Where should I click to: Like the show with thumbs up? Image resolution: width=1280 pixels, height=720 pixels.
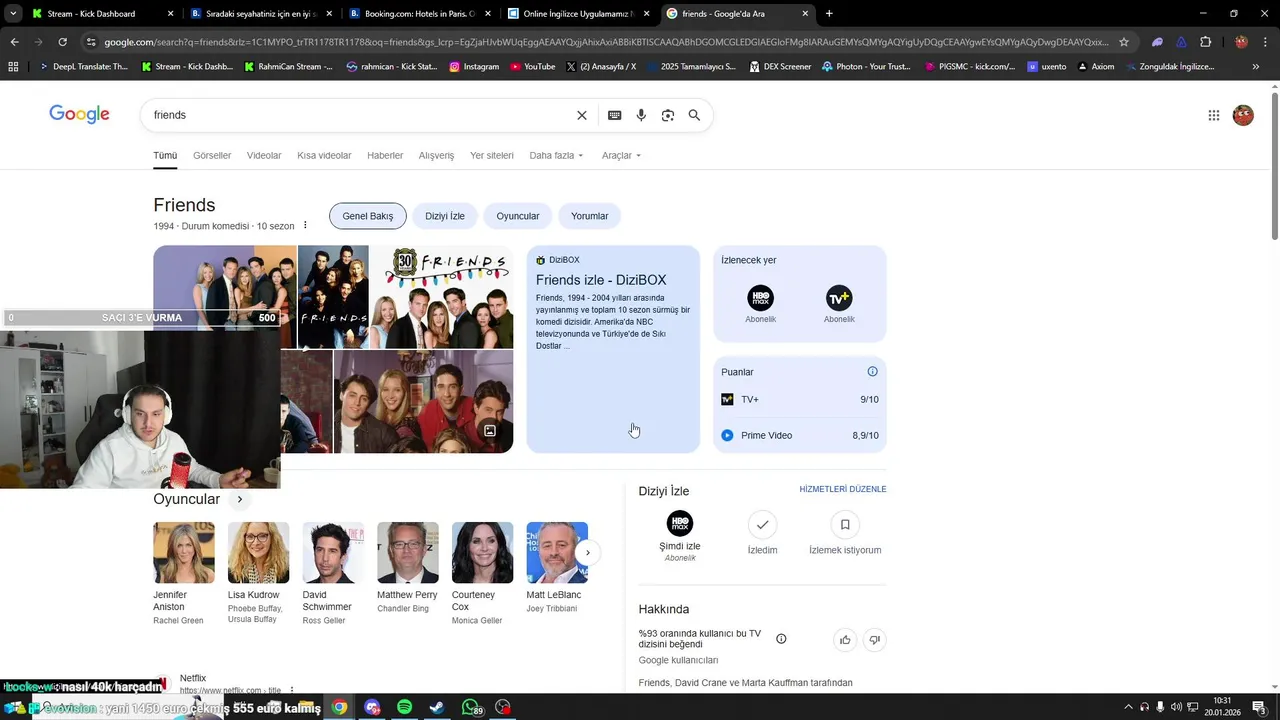pyautogui.click(x=845, y=640)
